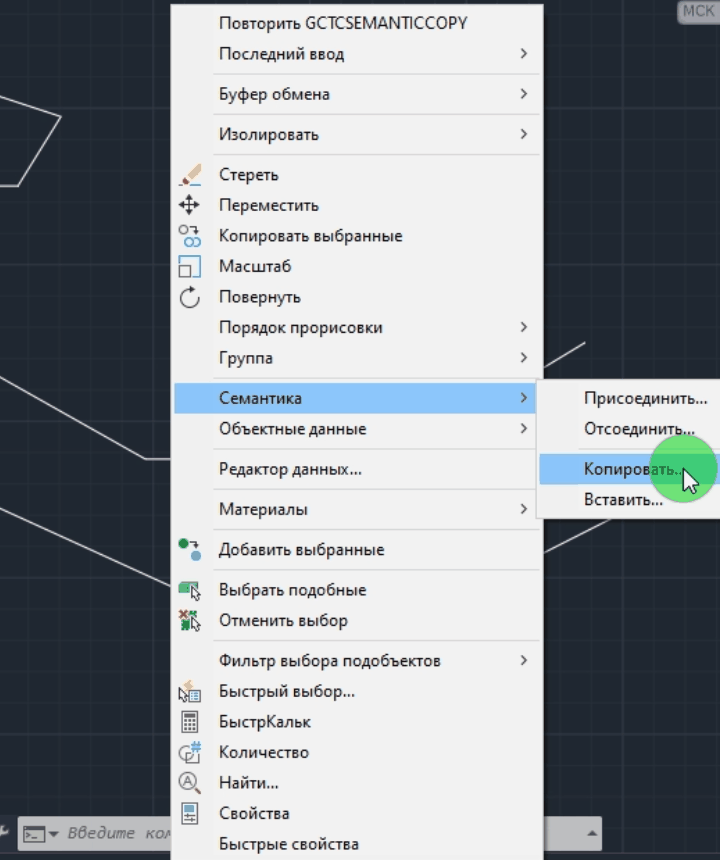The image size is (720, 860).
Task: Open the command line history dropdown arrow
Action: [x=593, y=833]
